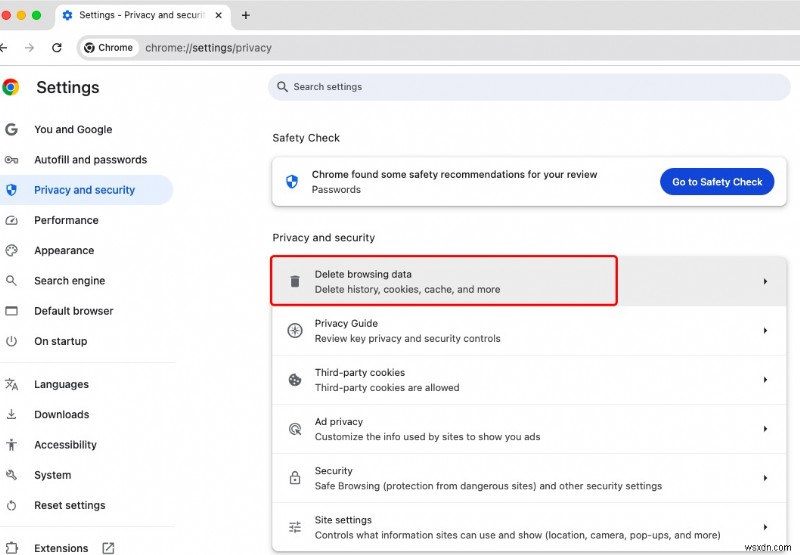Expand the Delete browsing data arrow

(x=765, y=281)
